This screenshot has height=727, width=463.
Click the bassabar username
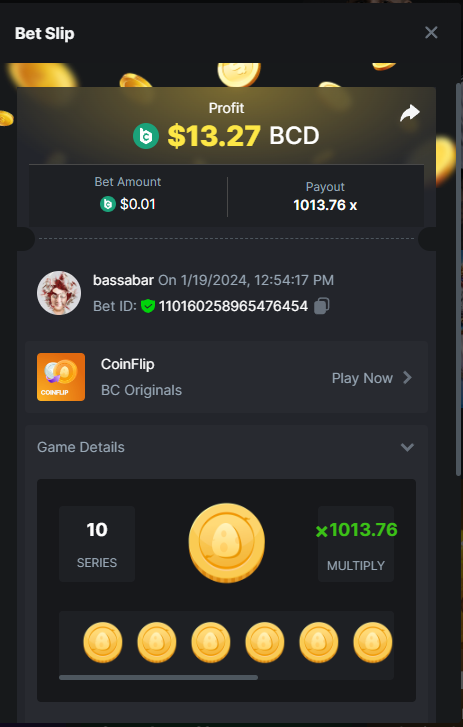point(123,280)
